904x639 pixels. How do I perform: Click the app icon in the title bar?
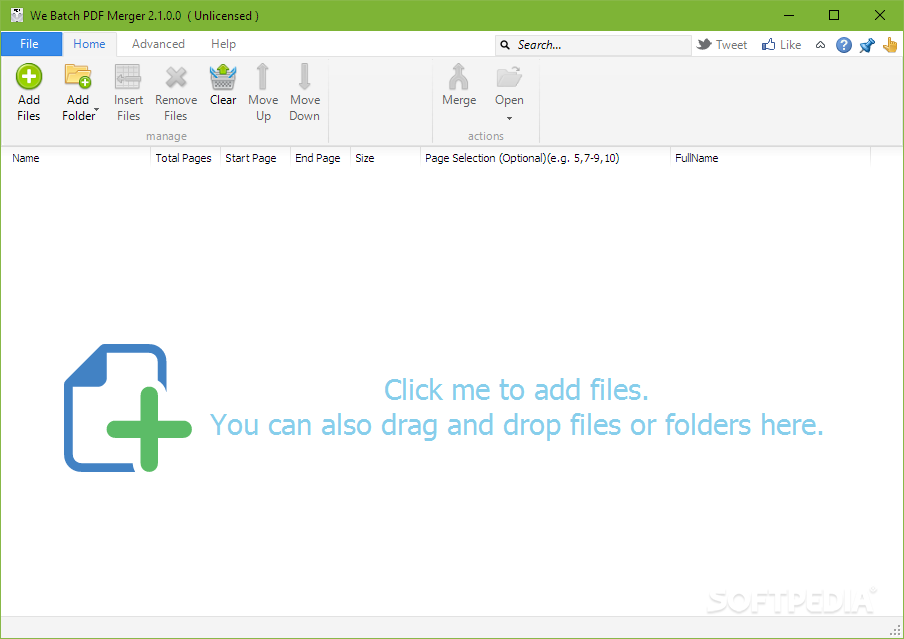click(17, 15)
